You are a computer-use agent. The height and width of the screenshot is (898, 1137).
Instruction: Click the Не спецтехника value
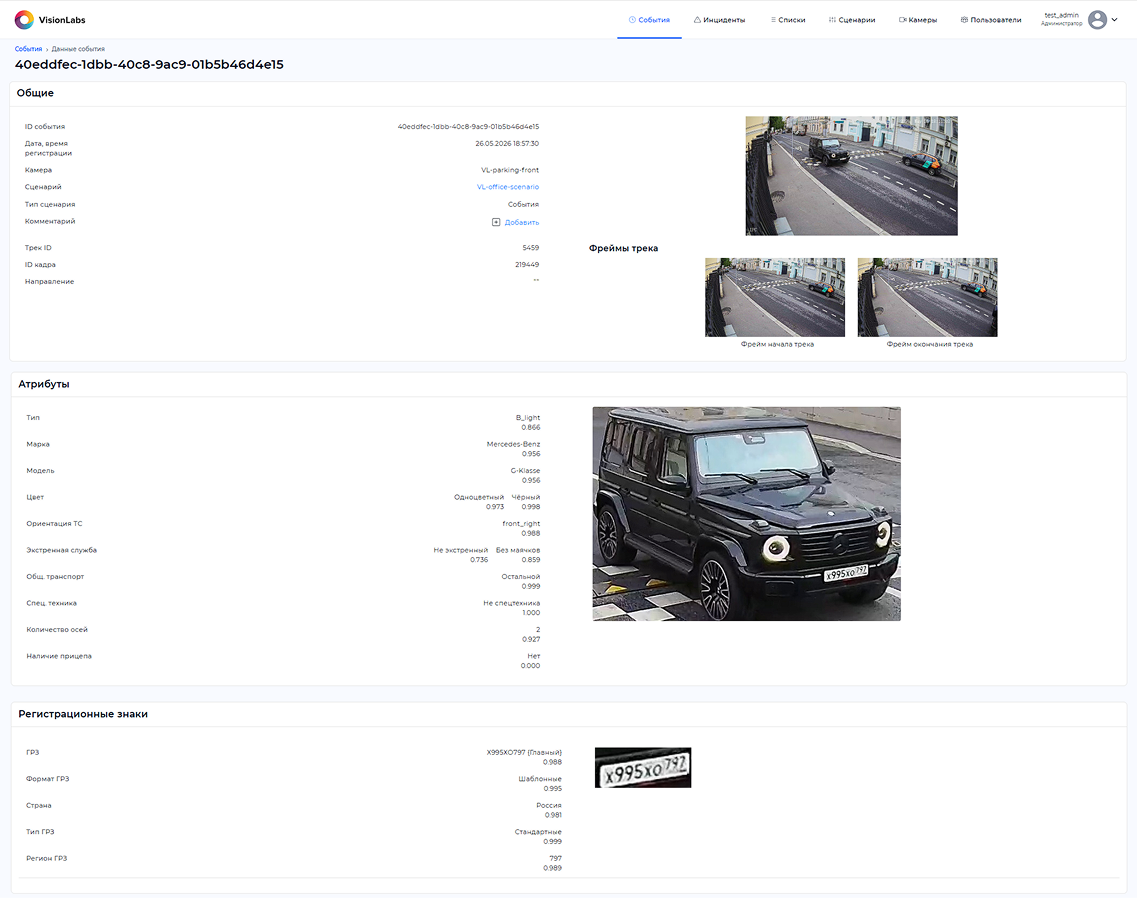512,603
